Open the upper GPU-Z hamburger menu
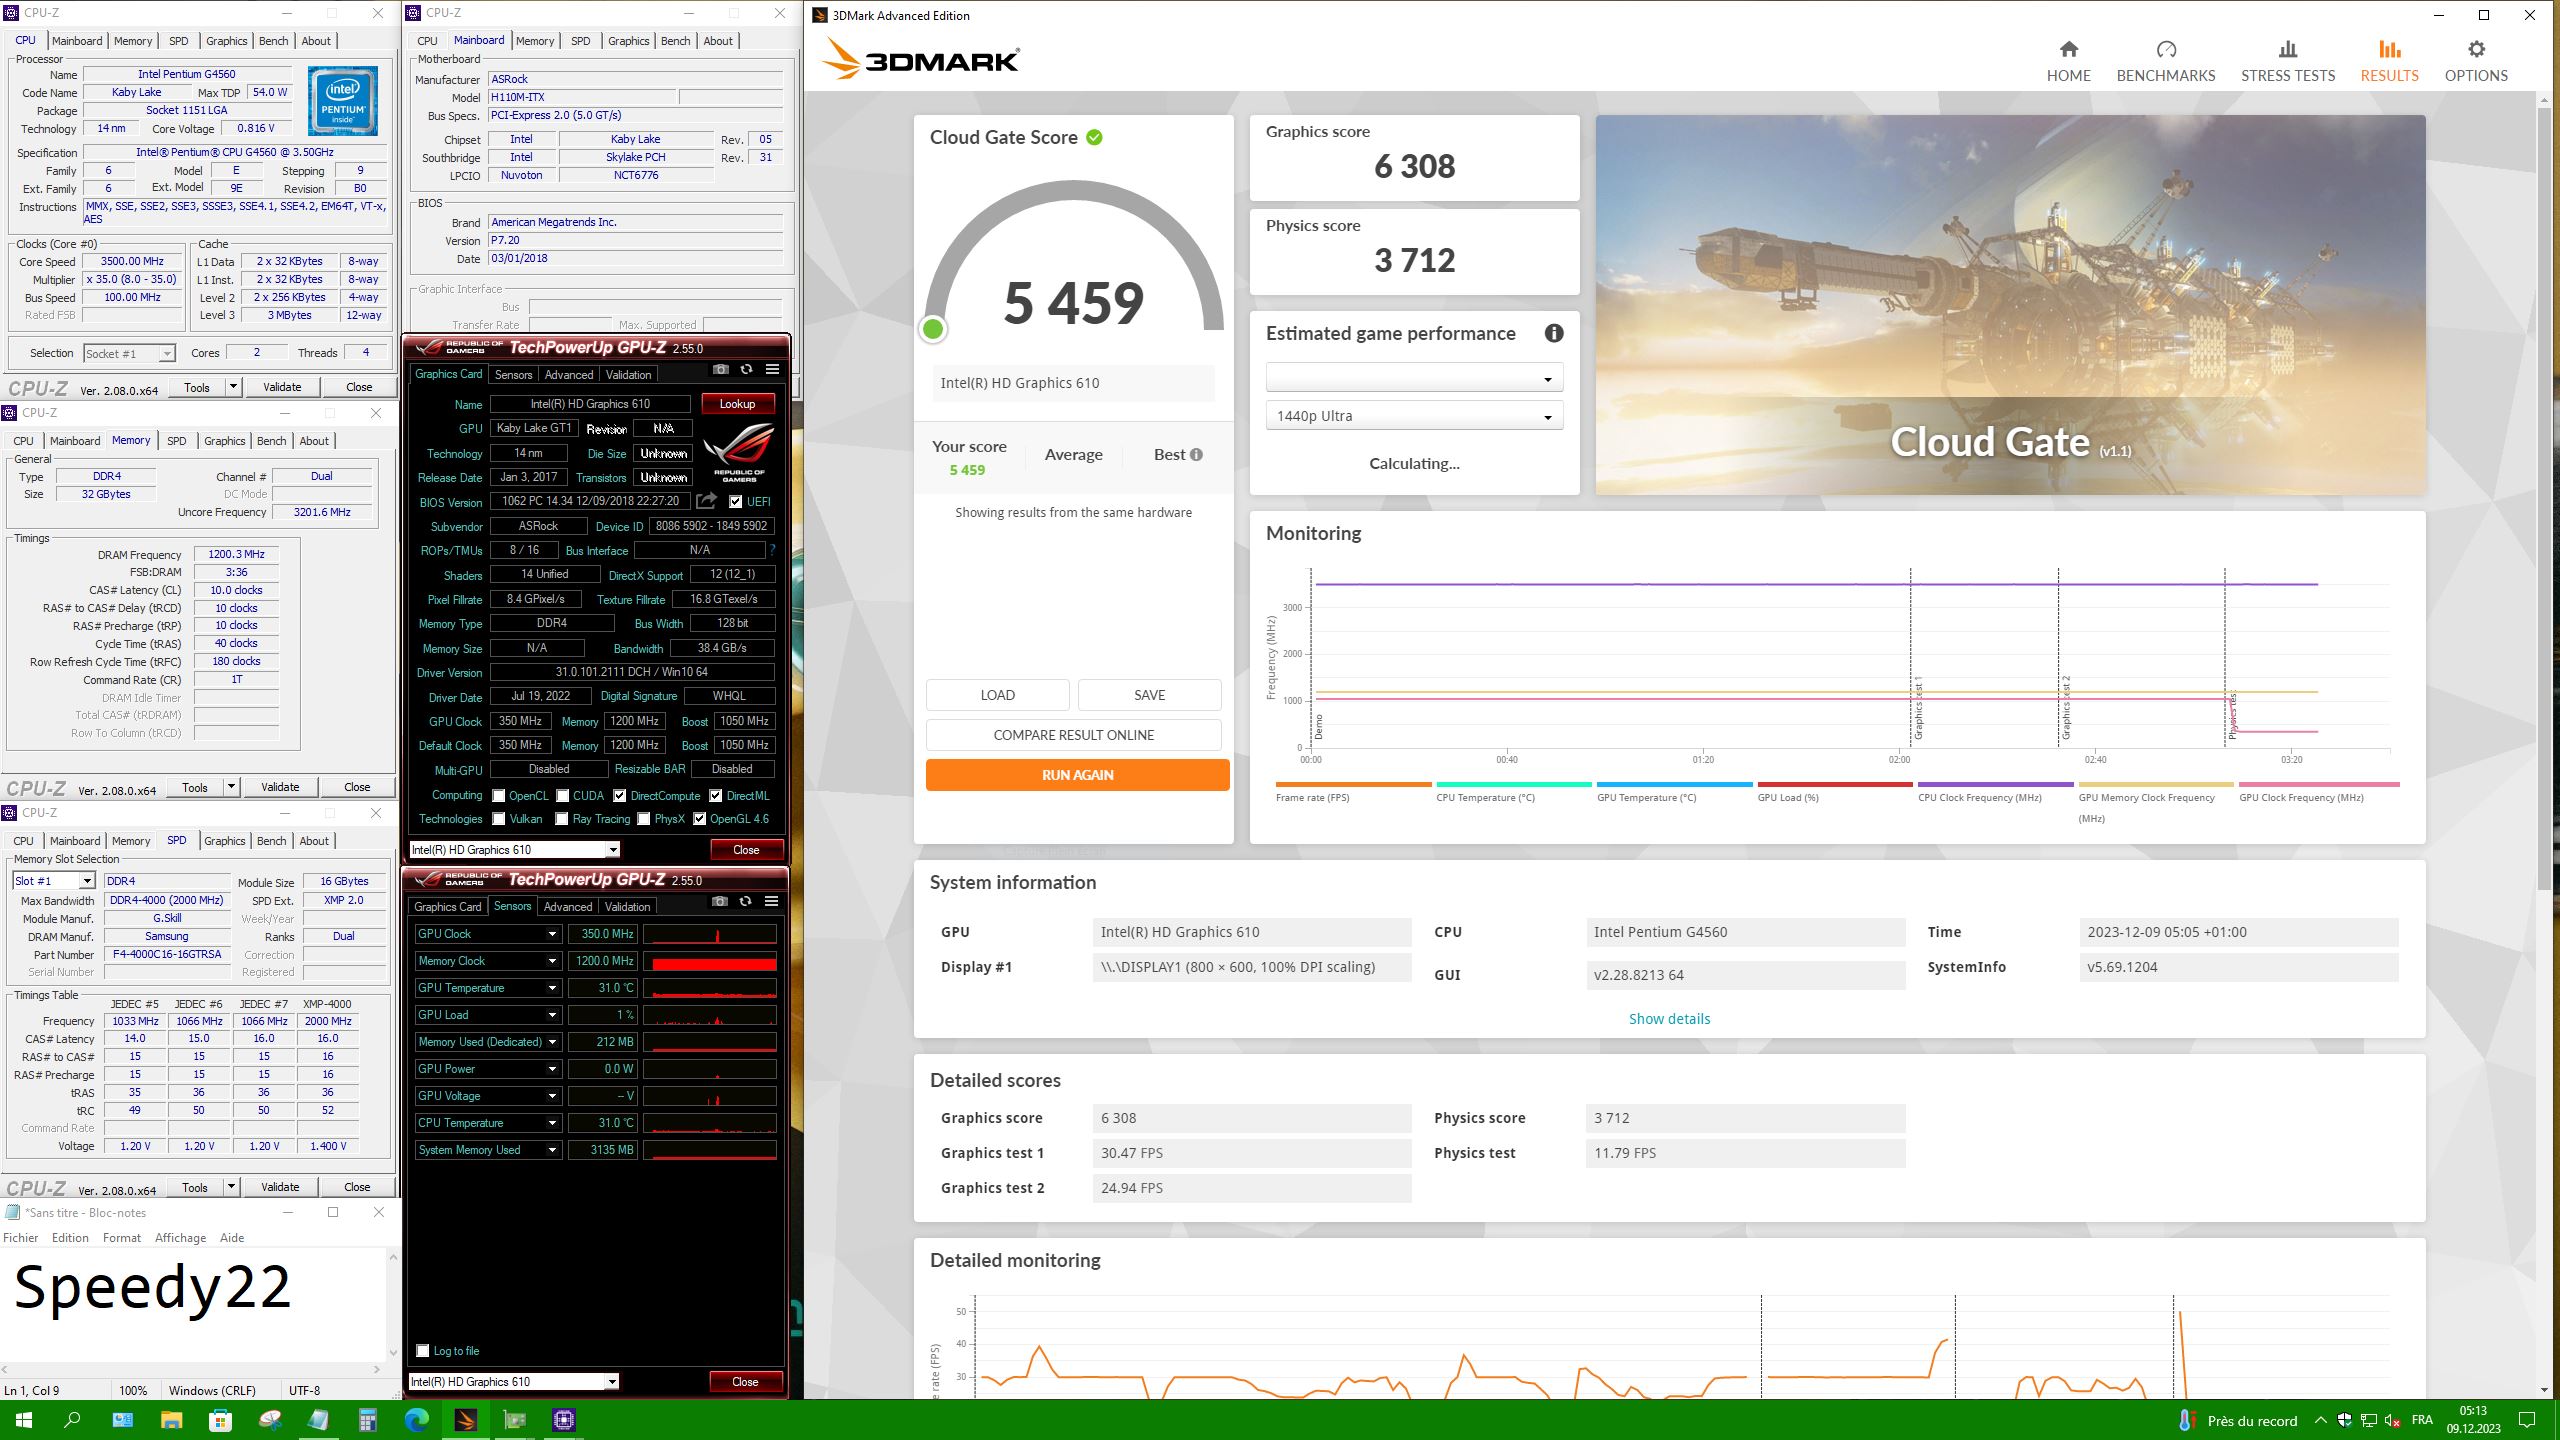This screenshot has width=2560, height=1440. pyautogui.click(x=772, y=369)
